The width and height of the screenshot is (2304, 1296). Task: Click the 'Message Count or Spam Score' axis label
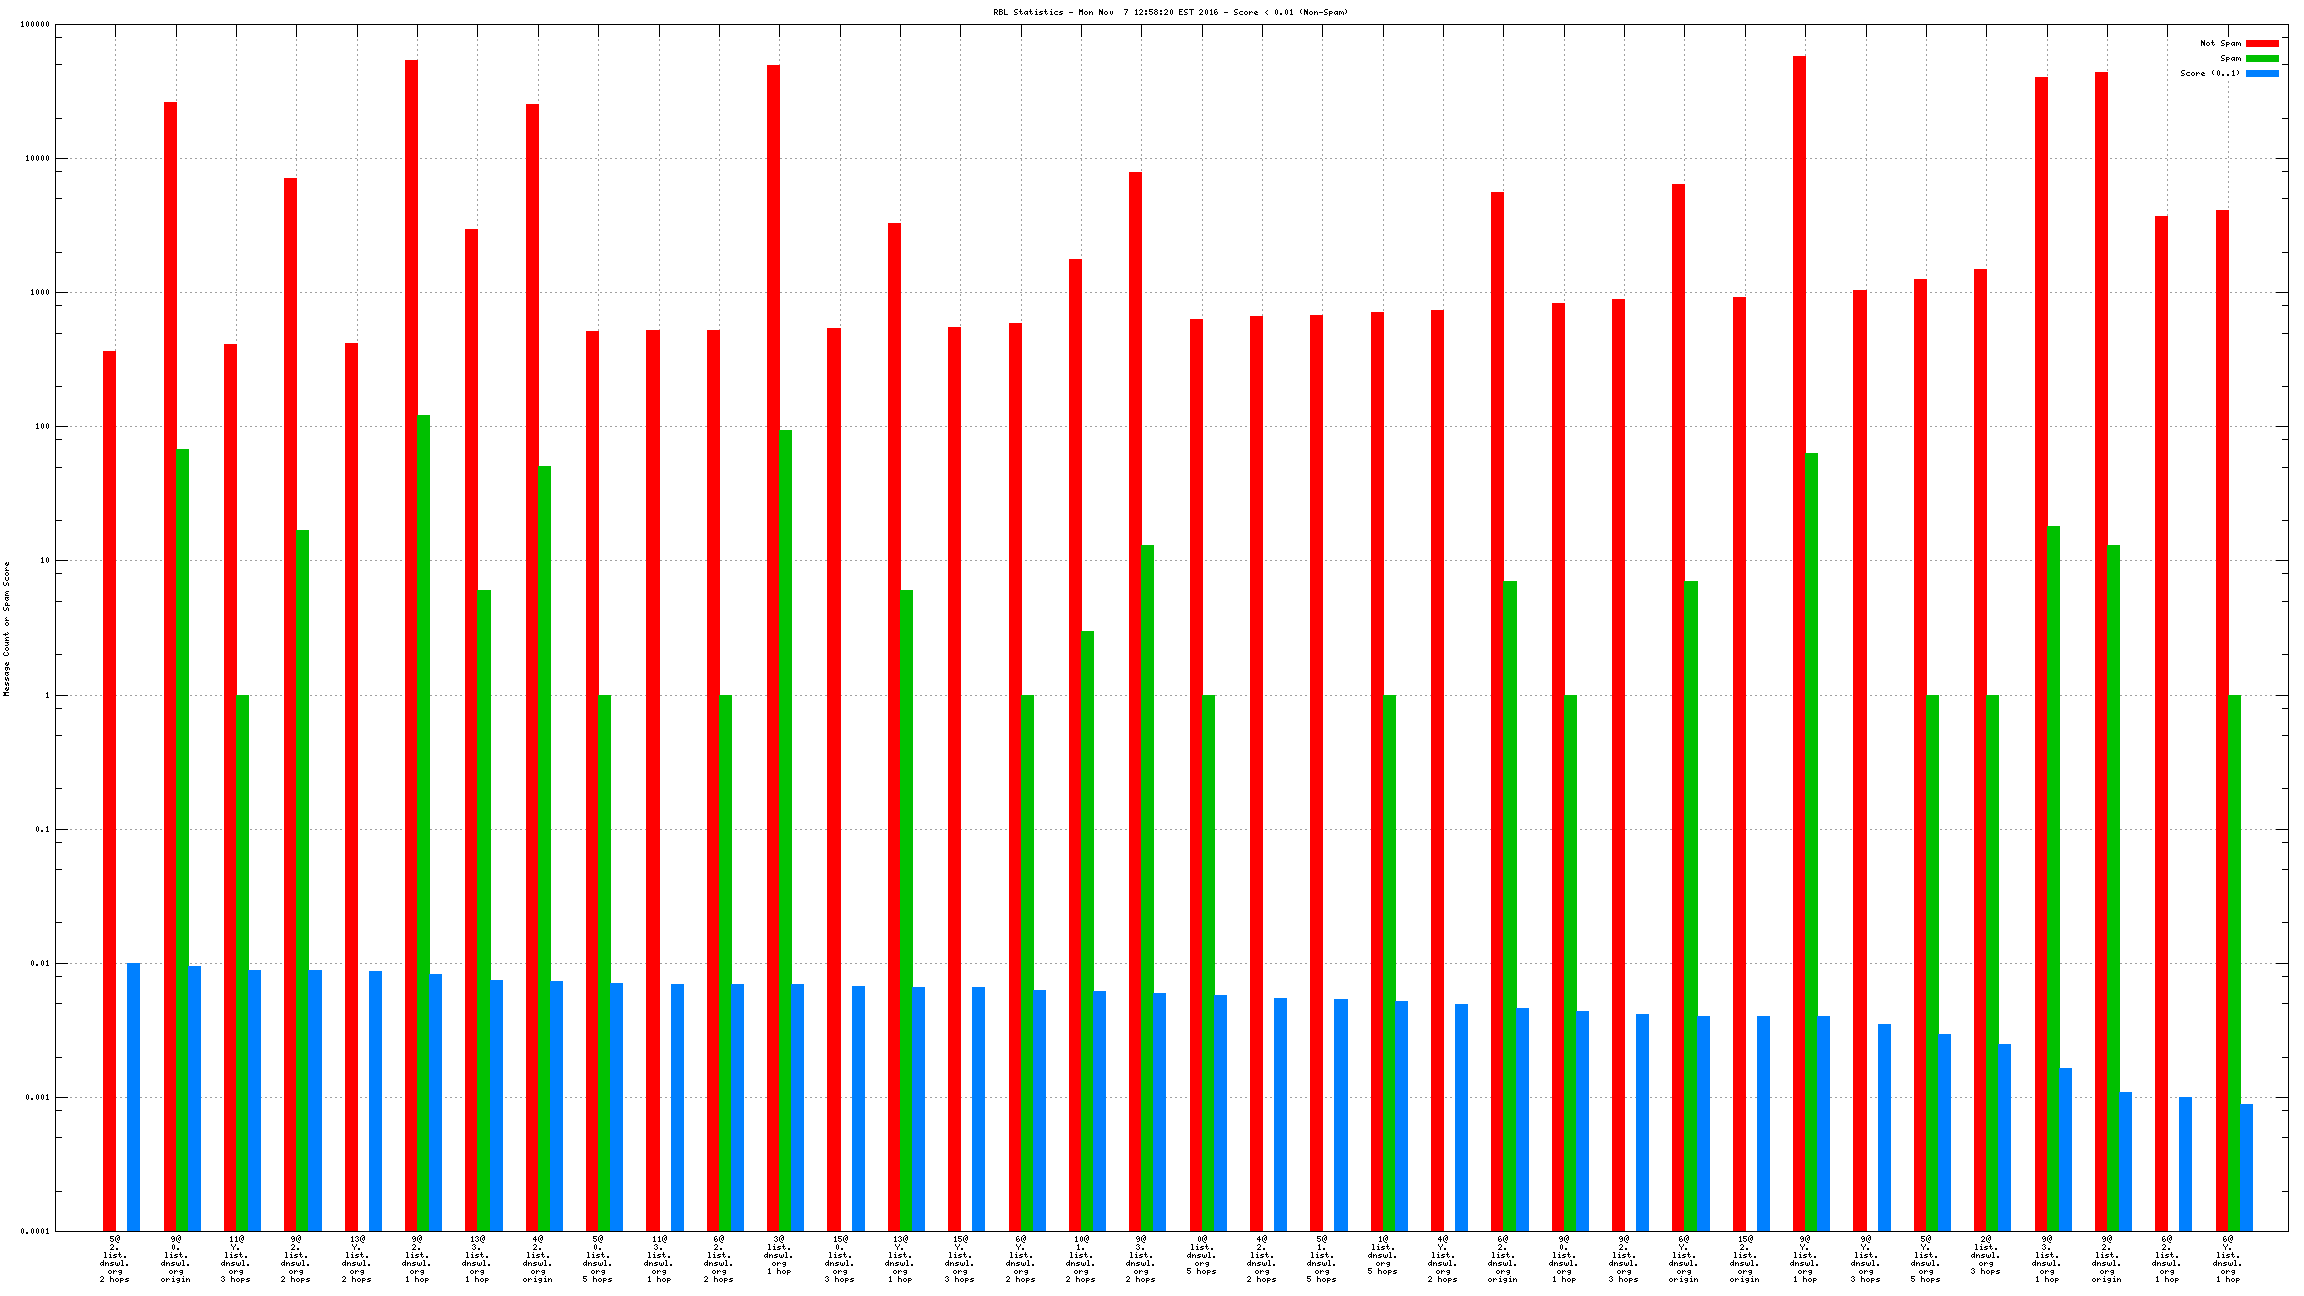(6, 628)
